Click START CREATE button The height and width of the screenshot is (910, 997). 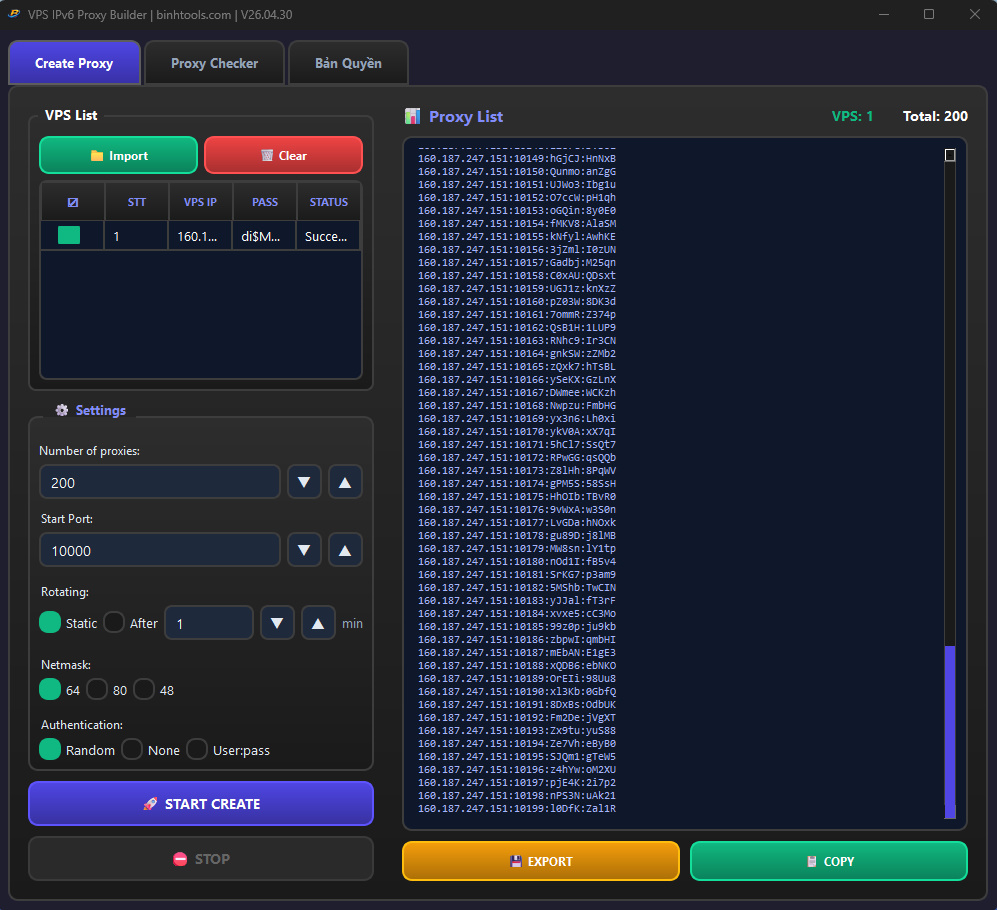tap(201, 804)
